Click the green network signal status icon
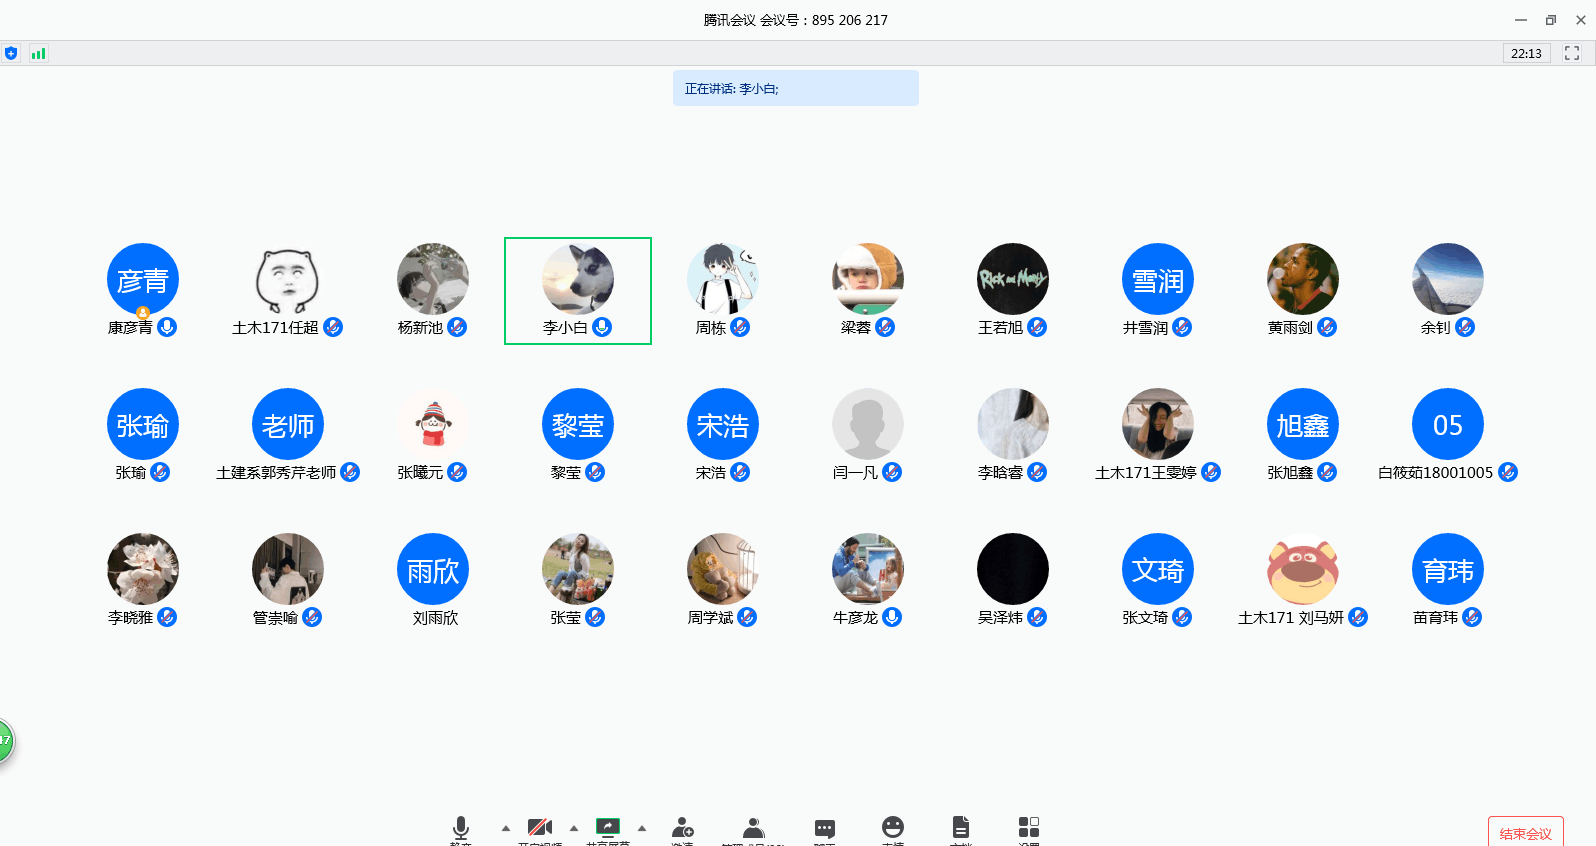Viewport: 1596px width, 846px height. [x=38, y=53]
